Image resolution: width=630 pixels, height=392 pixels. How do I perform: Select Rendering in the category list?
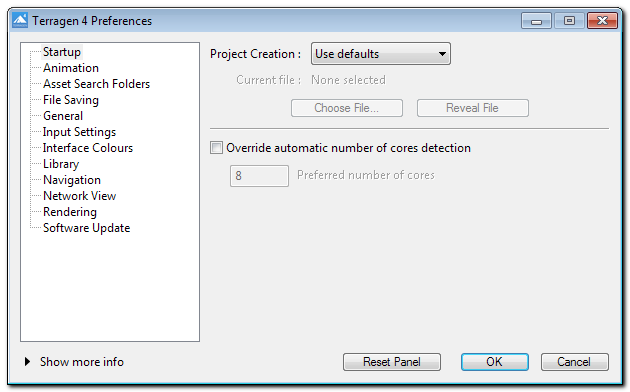(x=70, y=212)
